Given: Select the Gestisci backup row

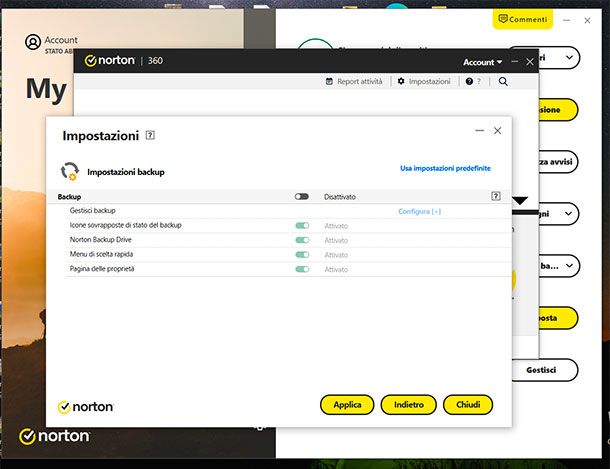Looking at the screenshot, I should click(x=289, y=211).
